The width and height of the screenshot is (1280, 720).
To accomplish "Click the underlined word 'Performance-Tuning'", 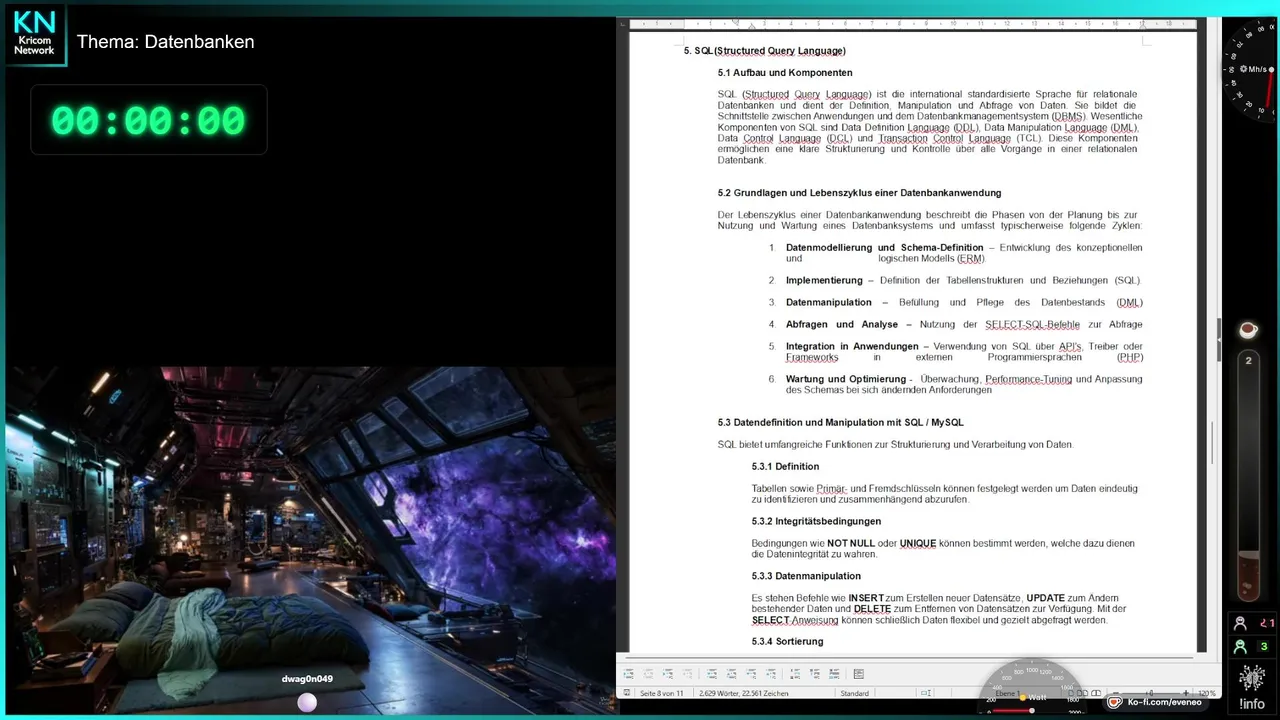I will click(x=1029, y=379).
